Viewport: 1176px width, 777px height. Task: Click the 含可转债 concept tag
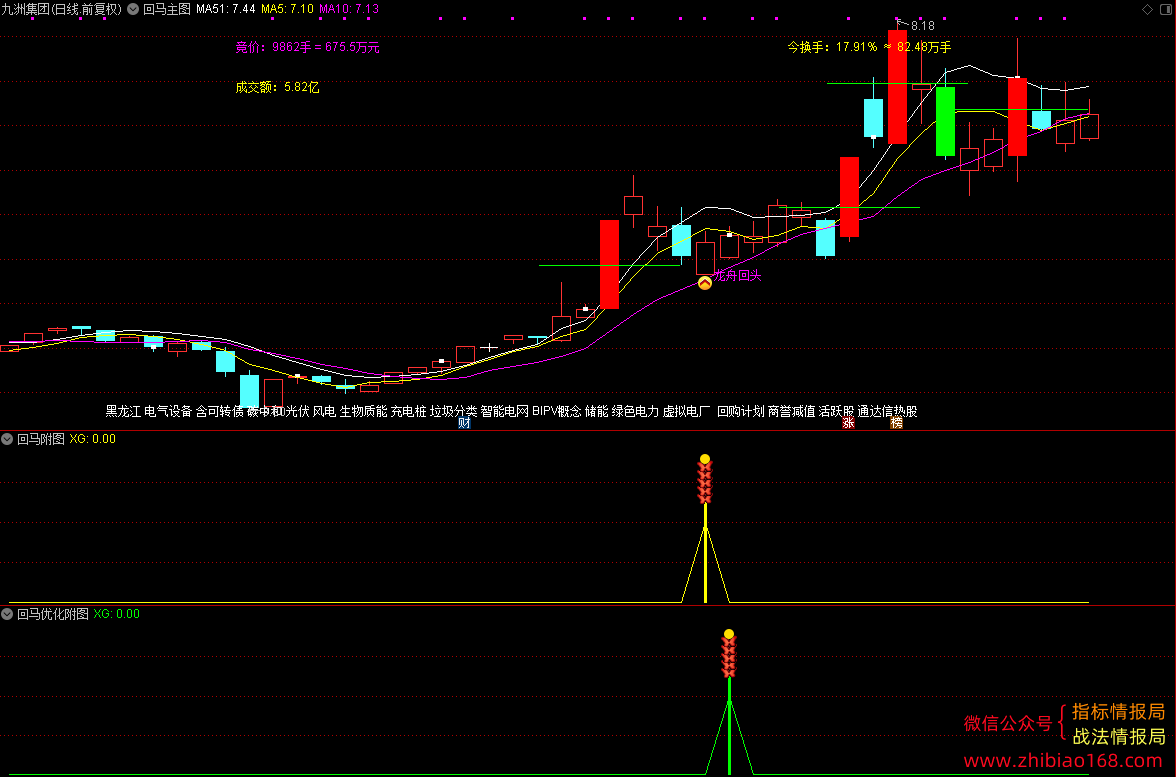click(220, 411)
